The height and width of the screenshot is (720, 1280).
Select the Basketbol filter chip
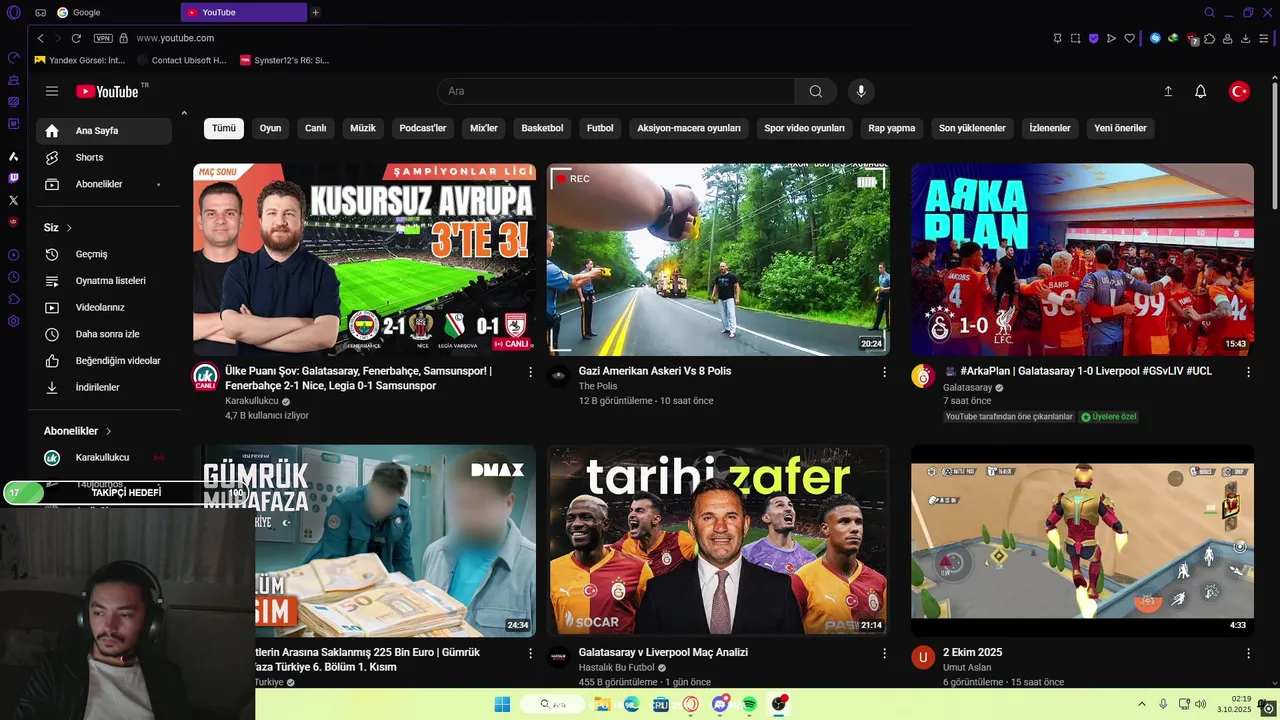(542, 128)
